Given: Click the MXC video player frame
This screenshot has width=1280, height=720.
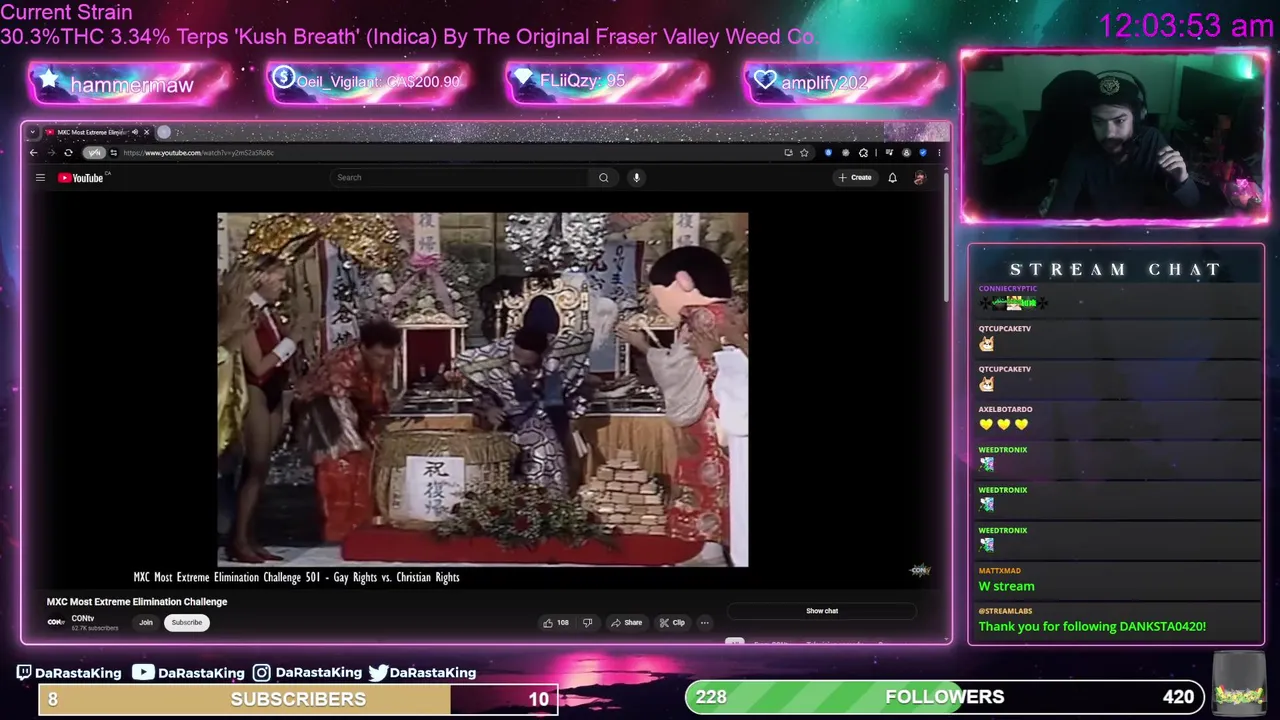Looking at the screenshot, I should [483, 390].
